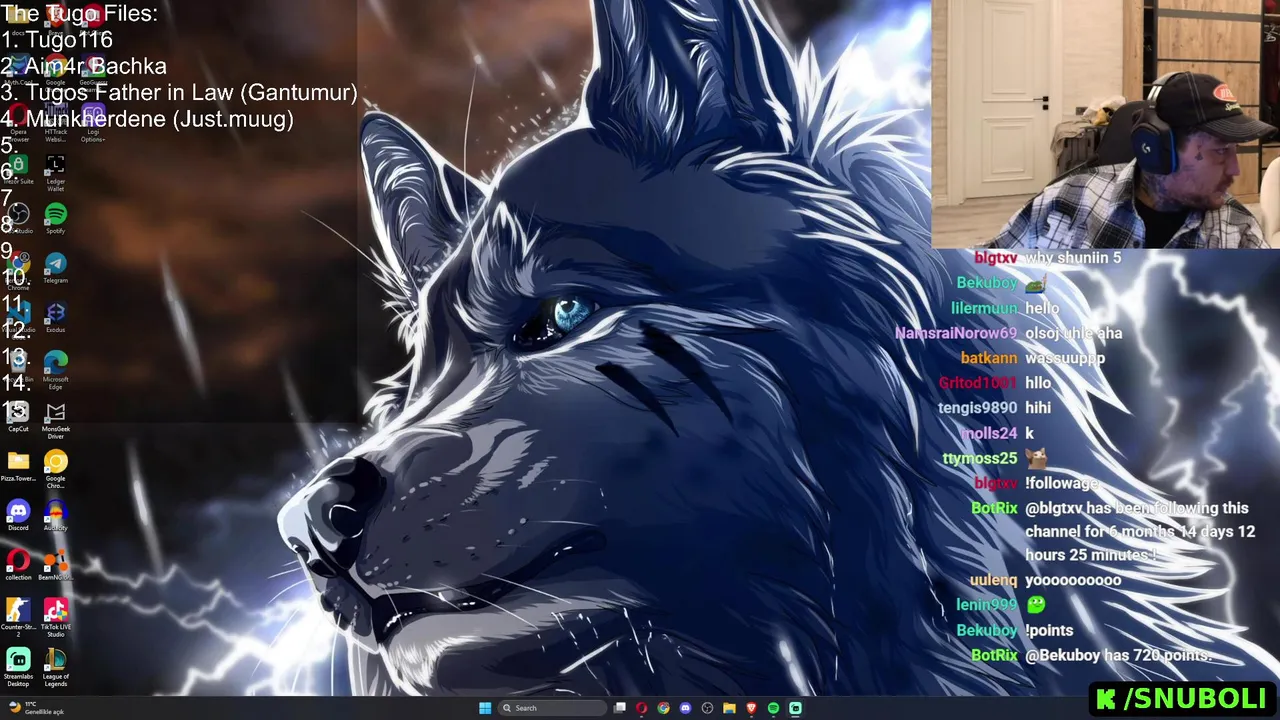
Task: Click the username 'BotRix' in the !followage reply
Action: [994, 508]
